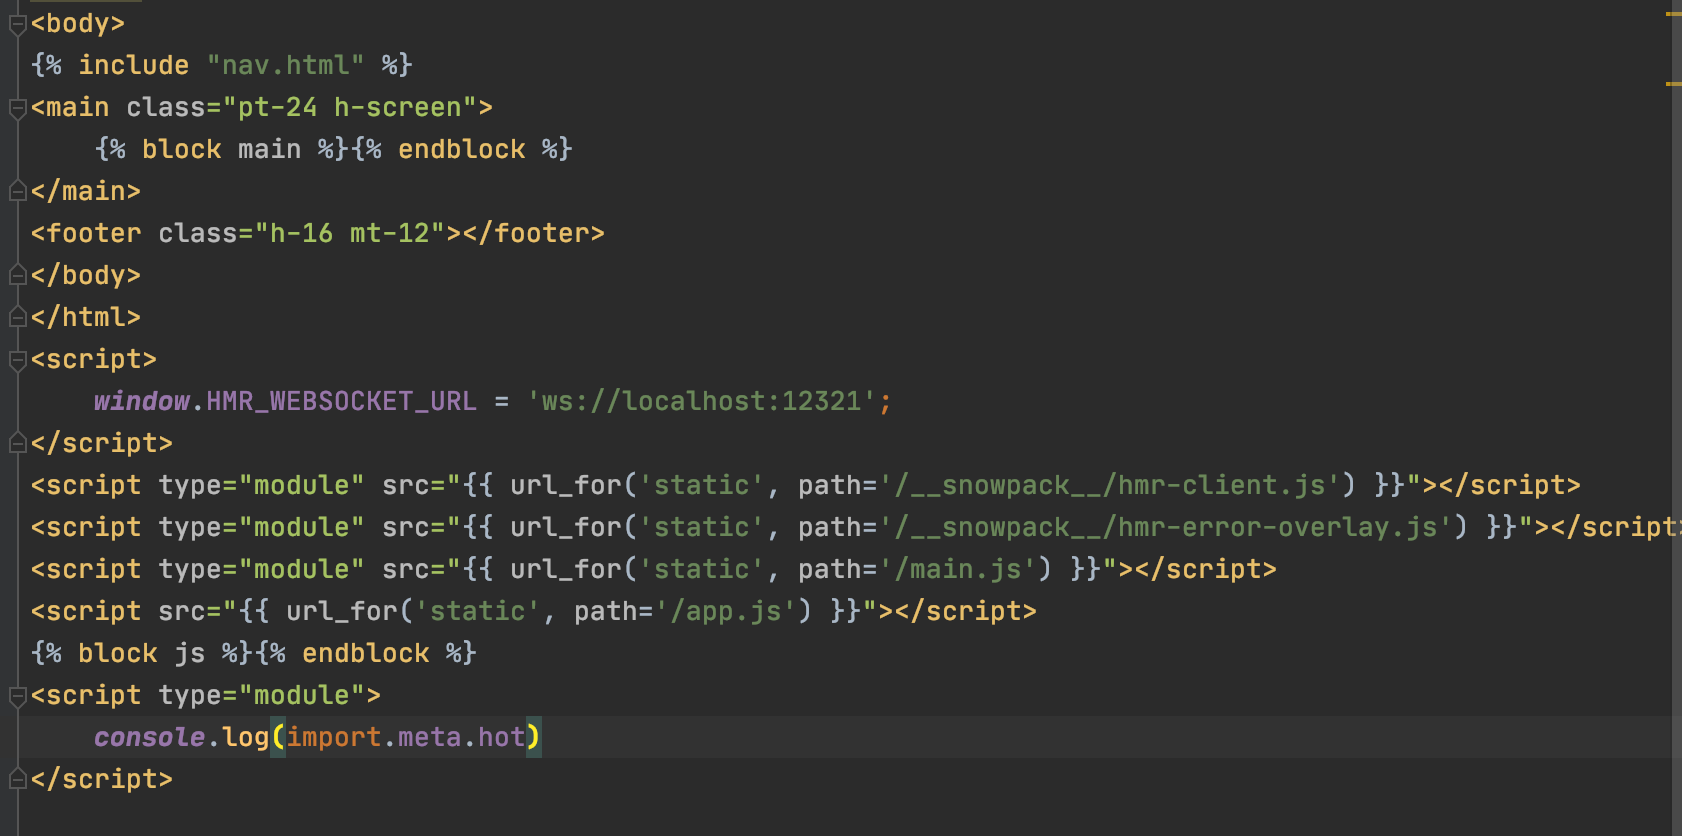Click endblock on the block main line
The height and width of the screenshot is (836, 1682).
(462, 149)
